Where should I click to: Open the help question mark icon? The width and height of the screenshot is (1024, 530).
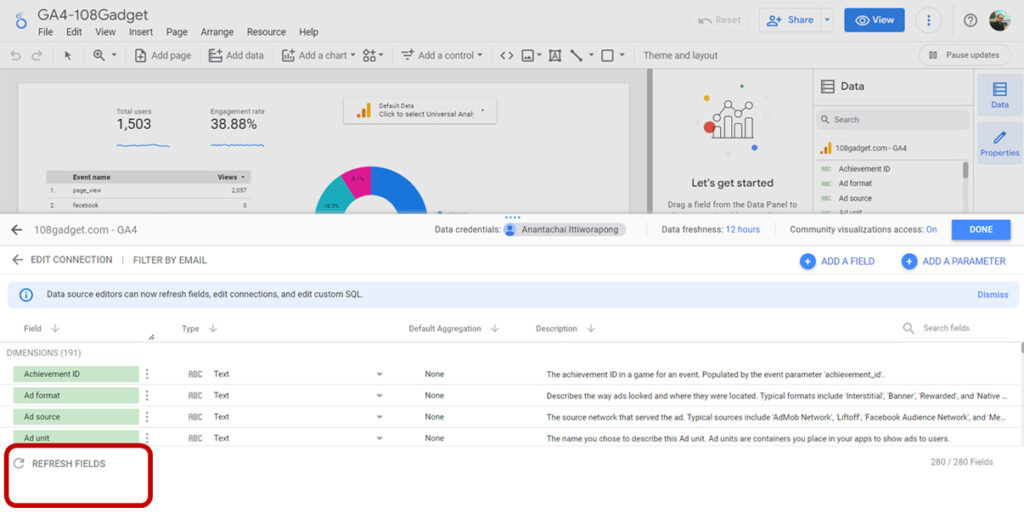970,20
